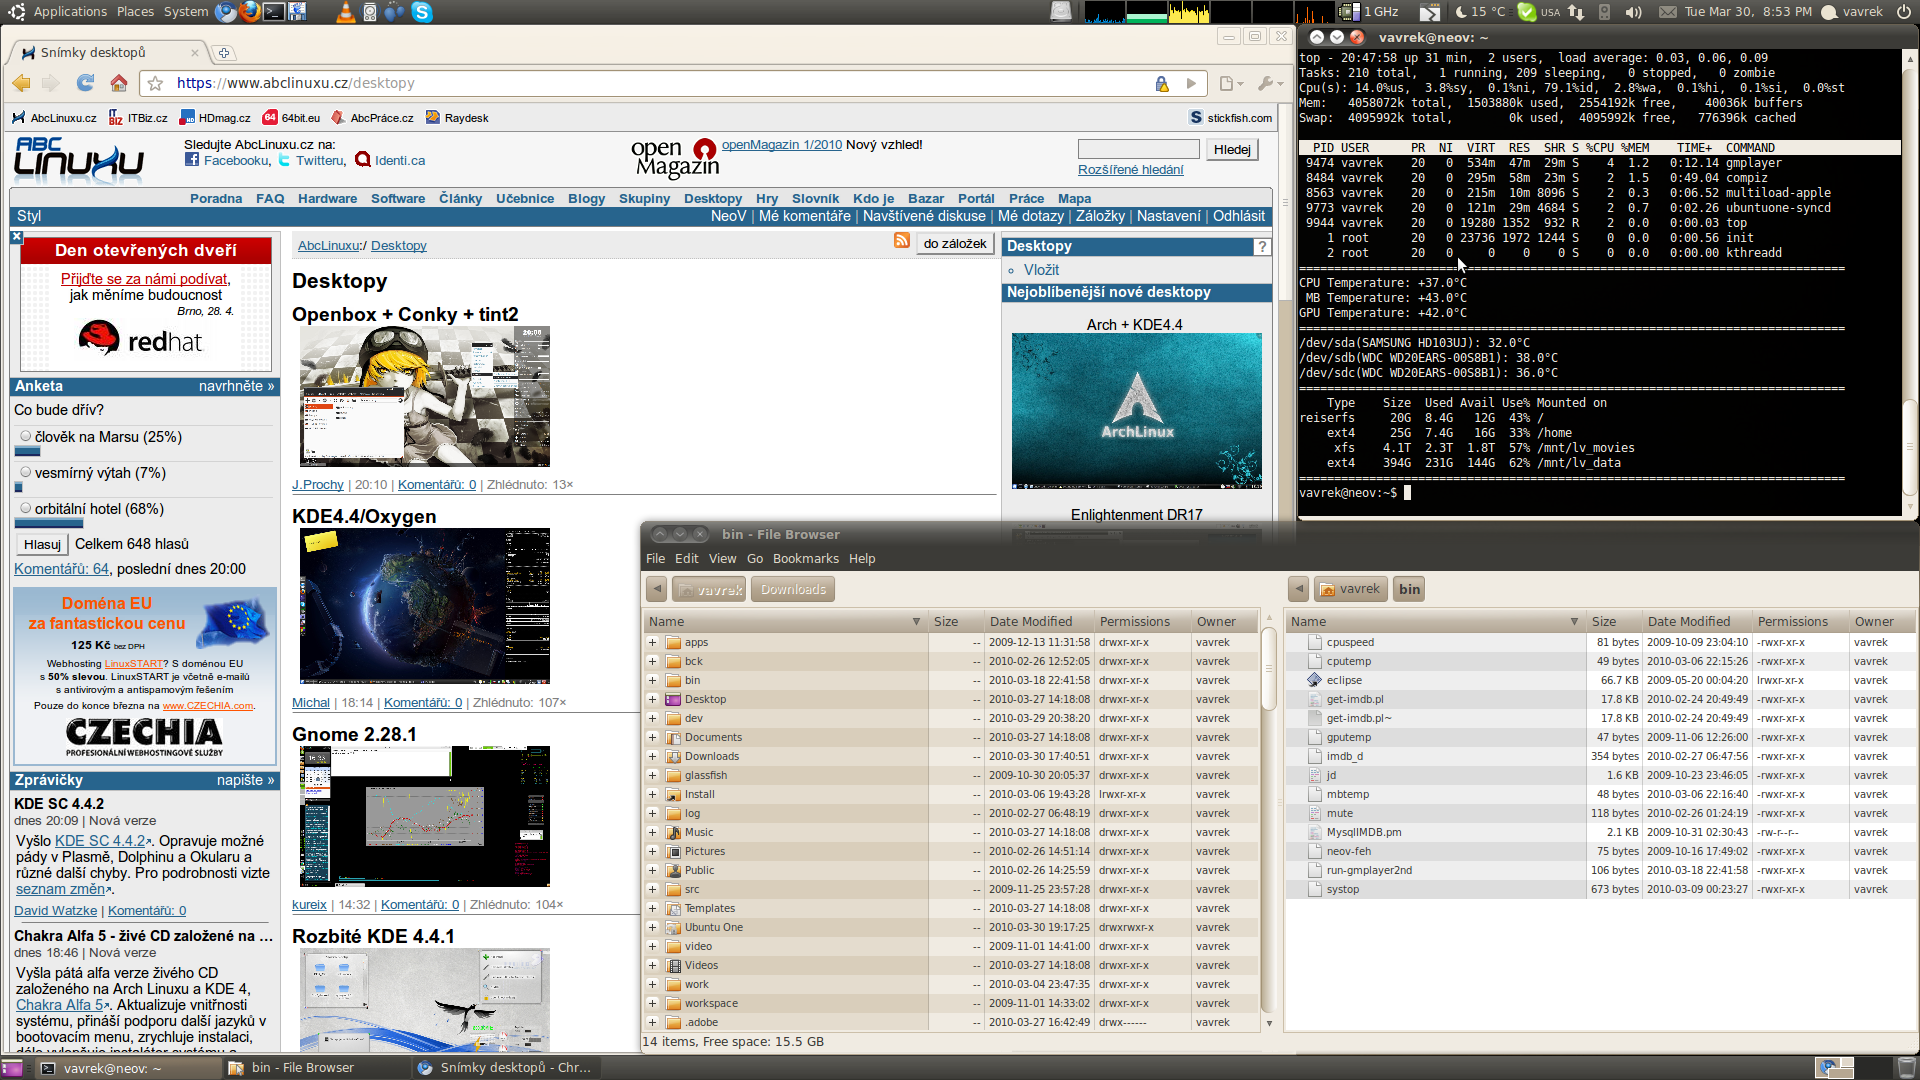The height and width of the screenshot is (1080, 1920).
Task: Select the 'orbitální hotel' poll option
Action: [x=26, y=509]
